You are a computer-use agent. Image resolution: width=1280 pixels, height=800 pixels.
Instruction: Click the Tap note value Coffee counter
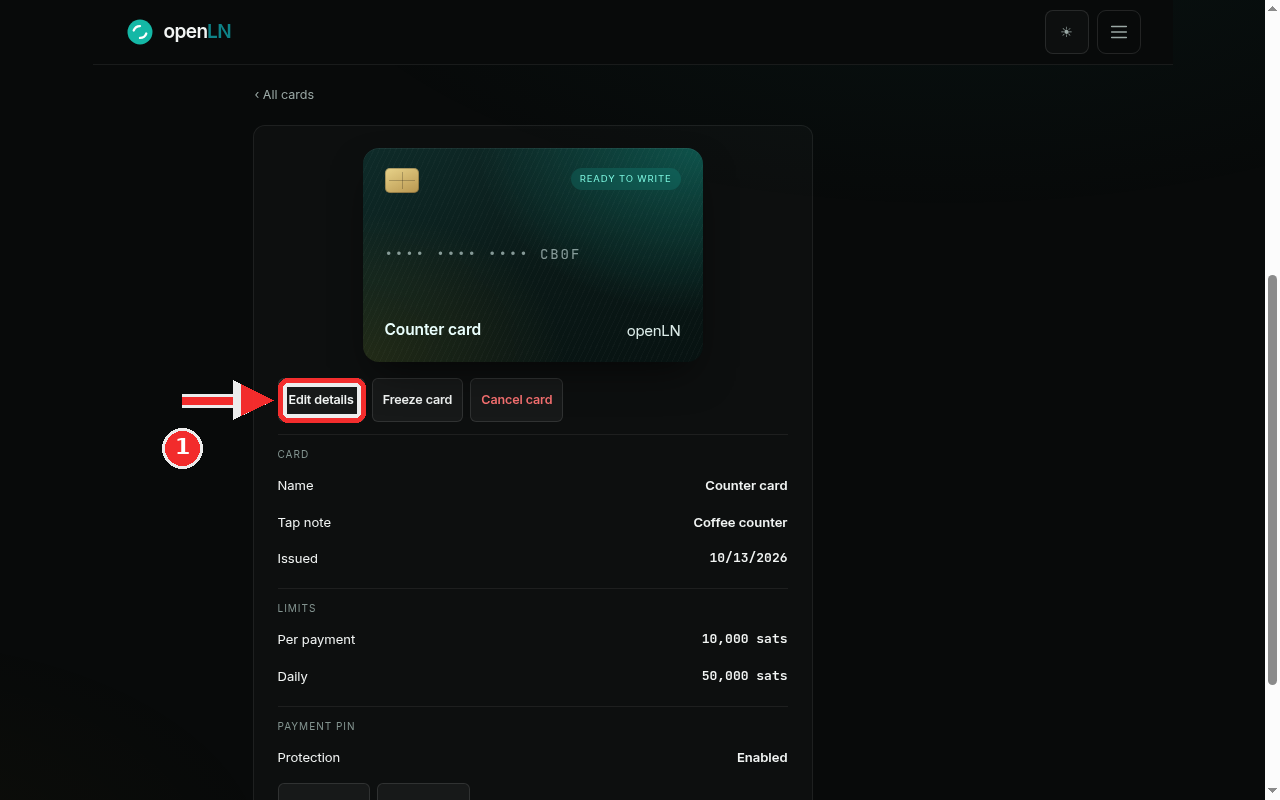[x=740, y=523]
